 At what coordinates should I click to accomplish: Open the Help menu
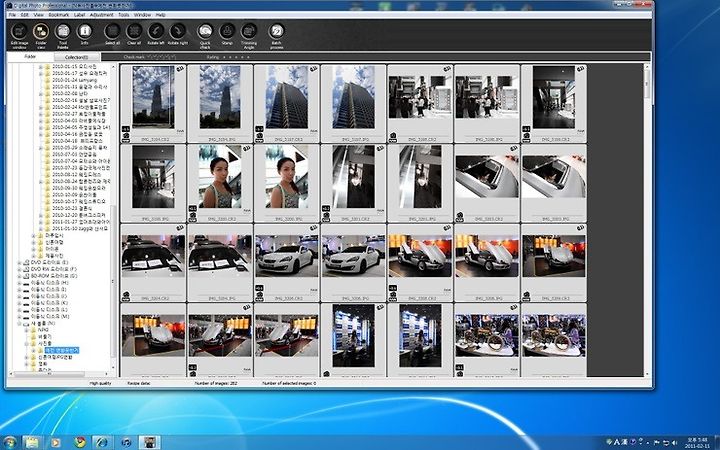(160, 15)
